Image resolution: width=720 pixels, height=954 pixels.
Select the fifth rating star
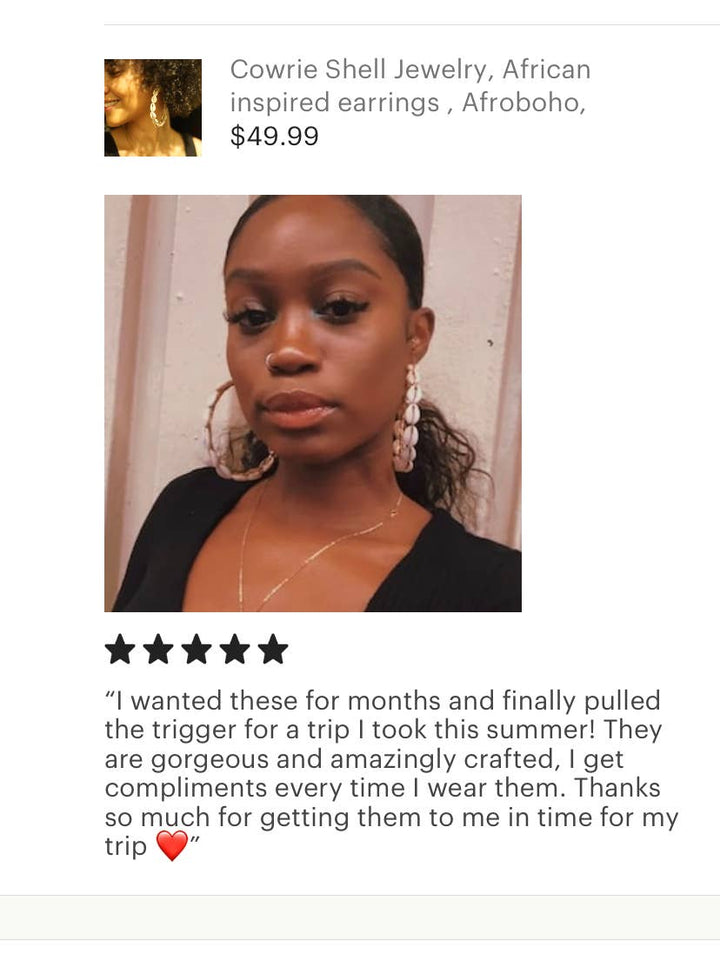[273, 649]
